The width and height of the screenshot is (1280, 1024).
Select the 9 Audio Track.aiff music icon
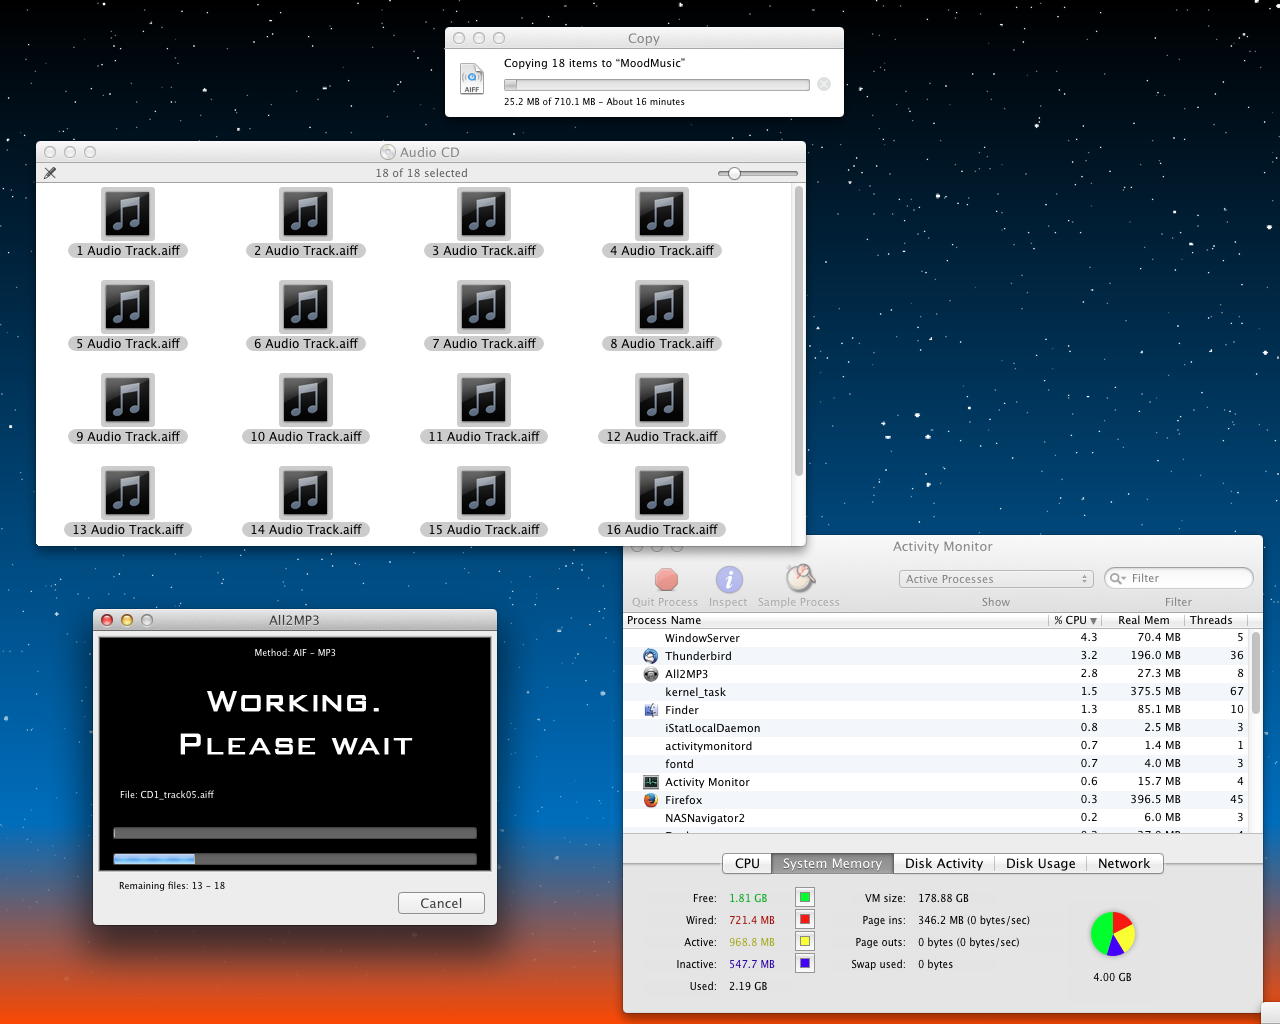(x=128, y=400)
